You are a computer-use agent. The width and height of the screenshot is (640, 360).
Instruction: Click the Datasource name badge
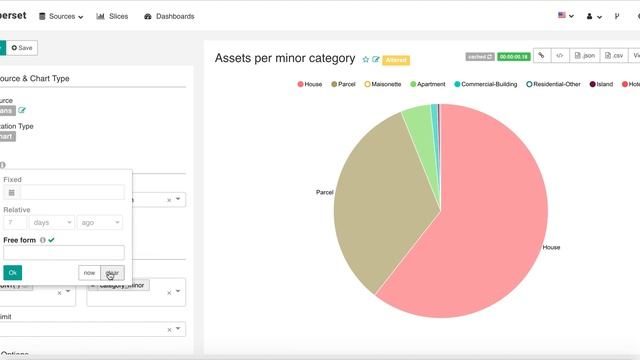point(7,110)
